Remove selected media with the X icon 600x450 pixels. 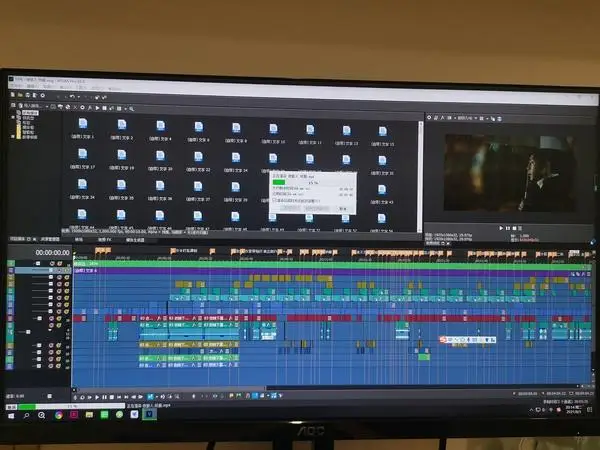pos(75,108)
